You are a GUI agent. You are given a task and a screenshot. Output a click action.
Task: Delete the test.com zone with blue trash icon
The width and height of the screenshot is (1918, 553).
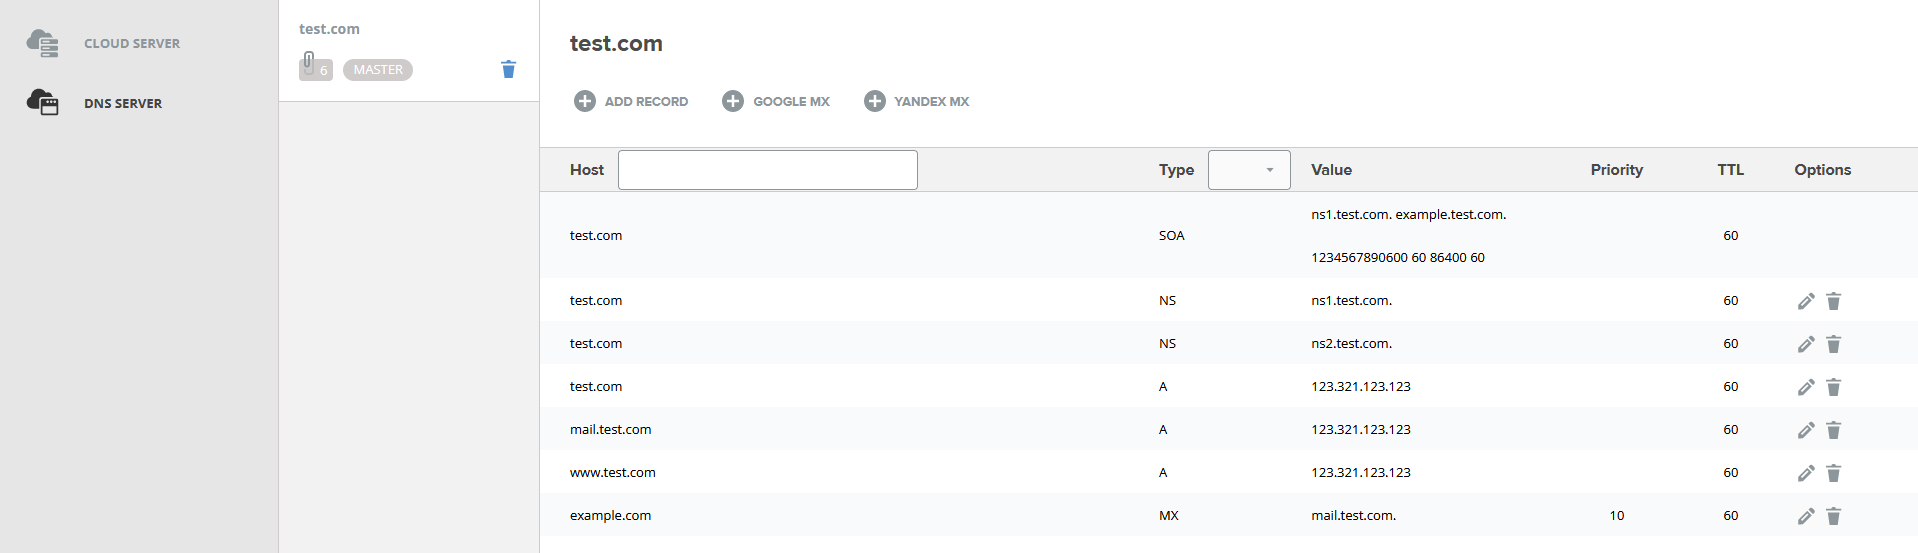pos(508,69)
